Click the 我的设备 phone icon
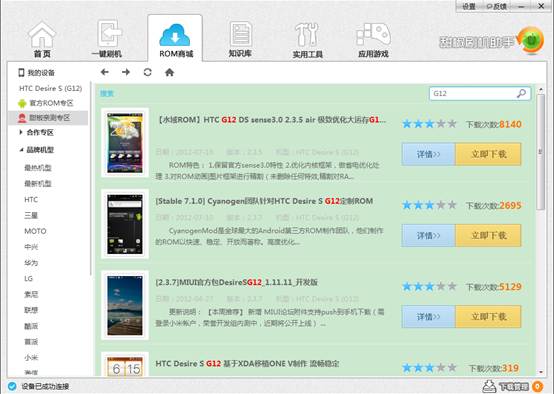Viewport: 554px width, 394px height. point(21,72)
